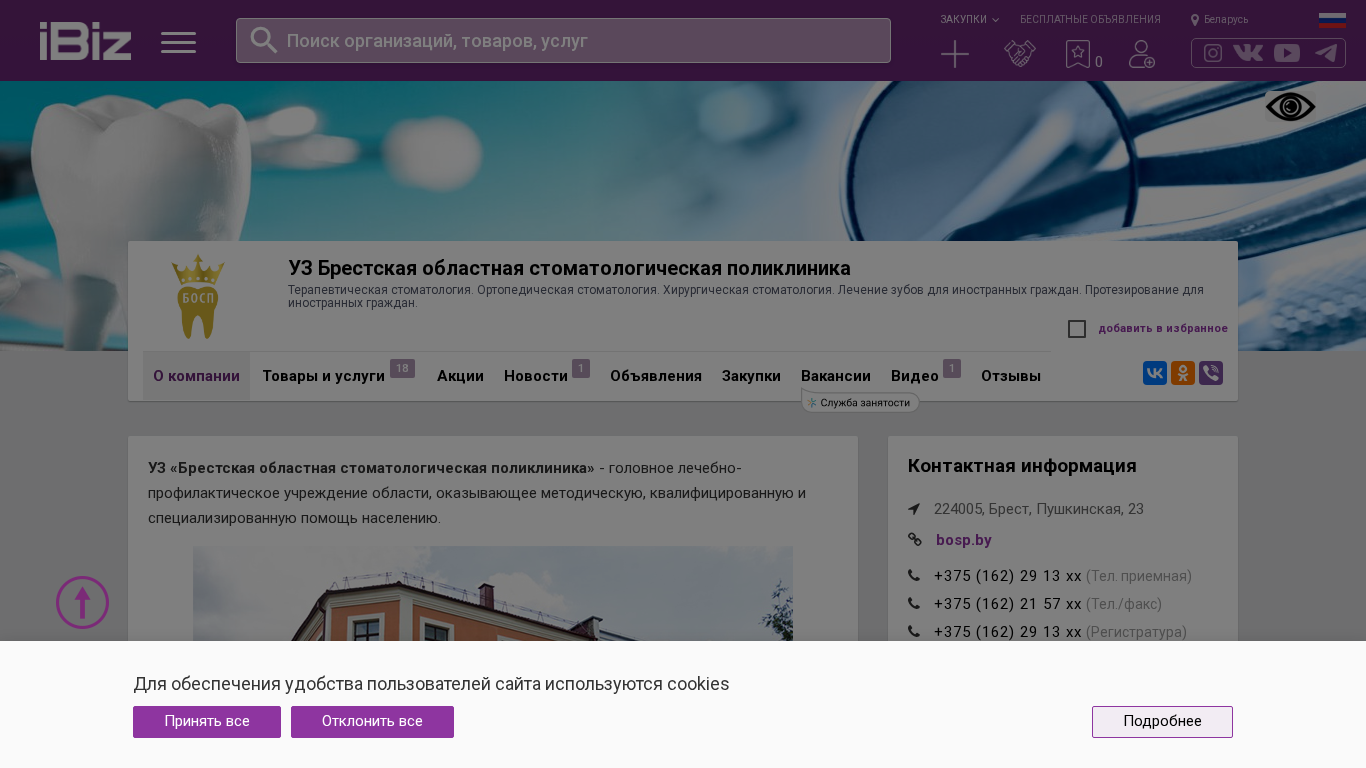The image size is (1366, 768).
Task: Click the location pin next to Беларусь
Action: point(1194,20)
